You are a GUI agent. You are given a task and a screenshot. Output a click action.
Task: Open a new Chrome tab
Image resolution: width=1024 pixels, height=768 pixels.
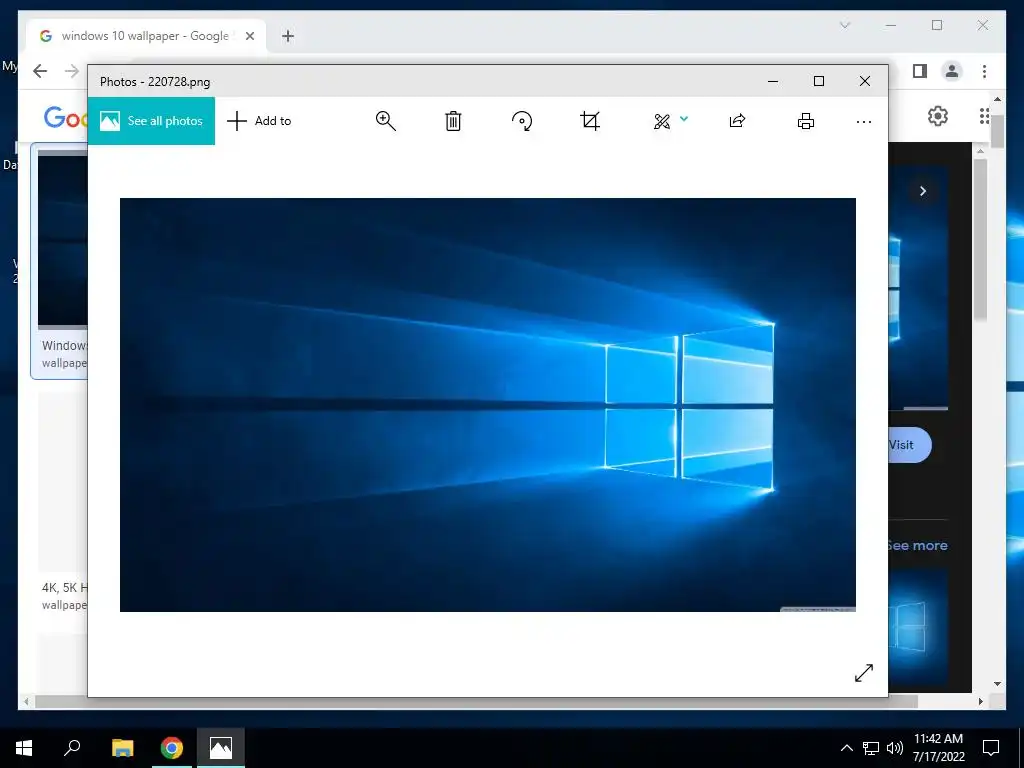[287, 36]
